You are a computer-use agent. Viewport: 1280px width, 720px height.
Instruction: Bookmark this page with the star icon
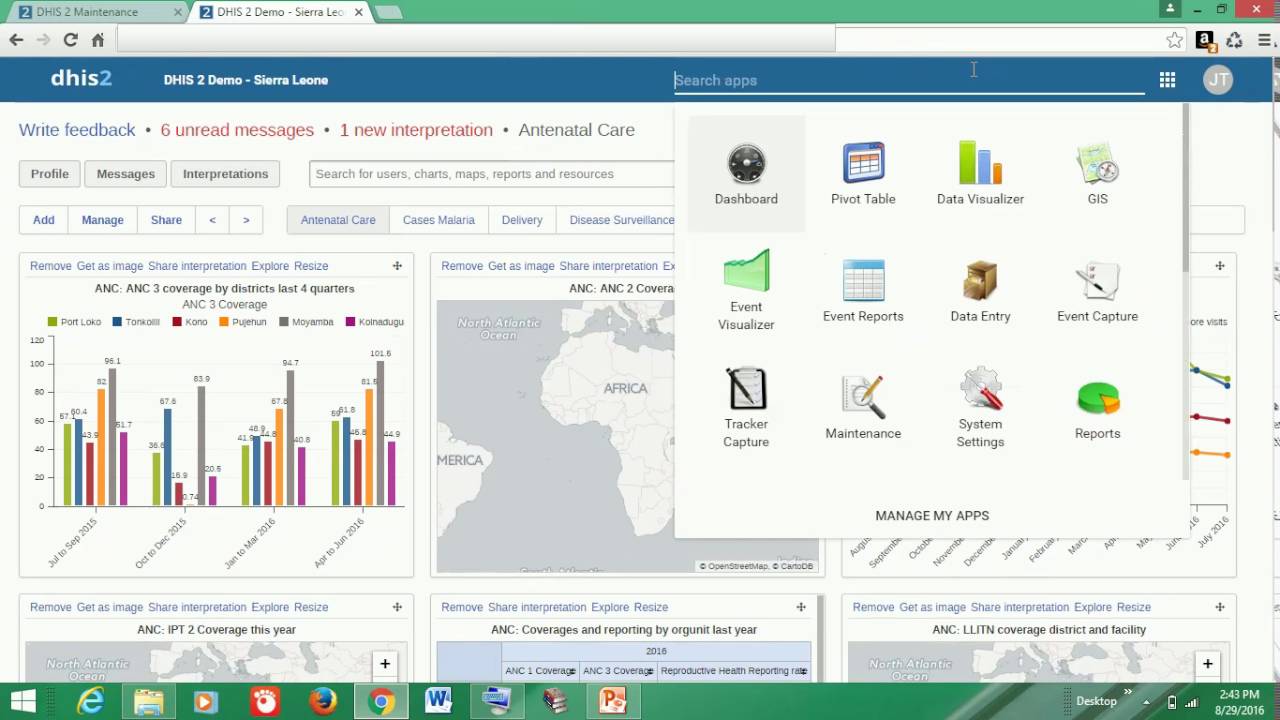click(x=1175, y=40)
